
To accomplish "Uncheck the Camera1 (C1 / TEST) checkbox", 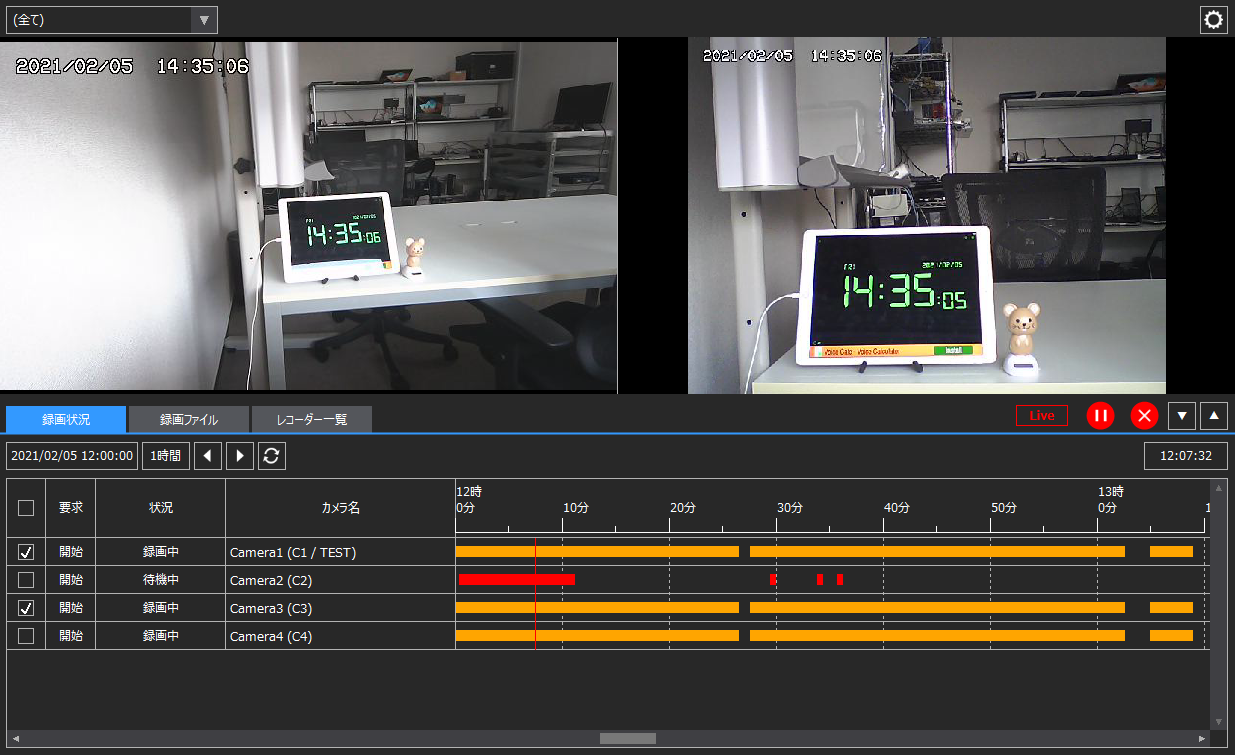I will click(25, 551).
